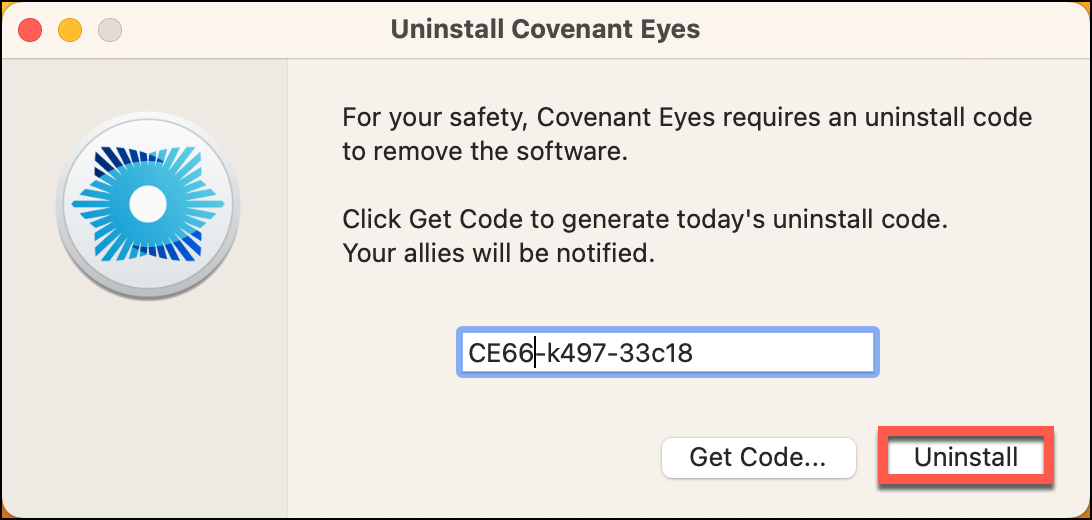Click the 'to remove the software.' text
Screen dimensions: 1092x520
click(485, 152)
